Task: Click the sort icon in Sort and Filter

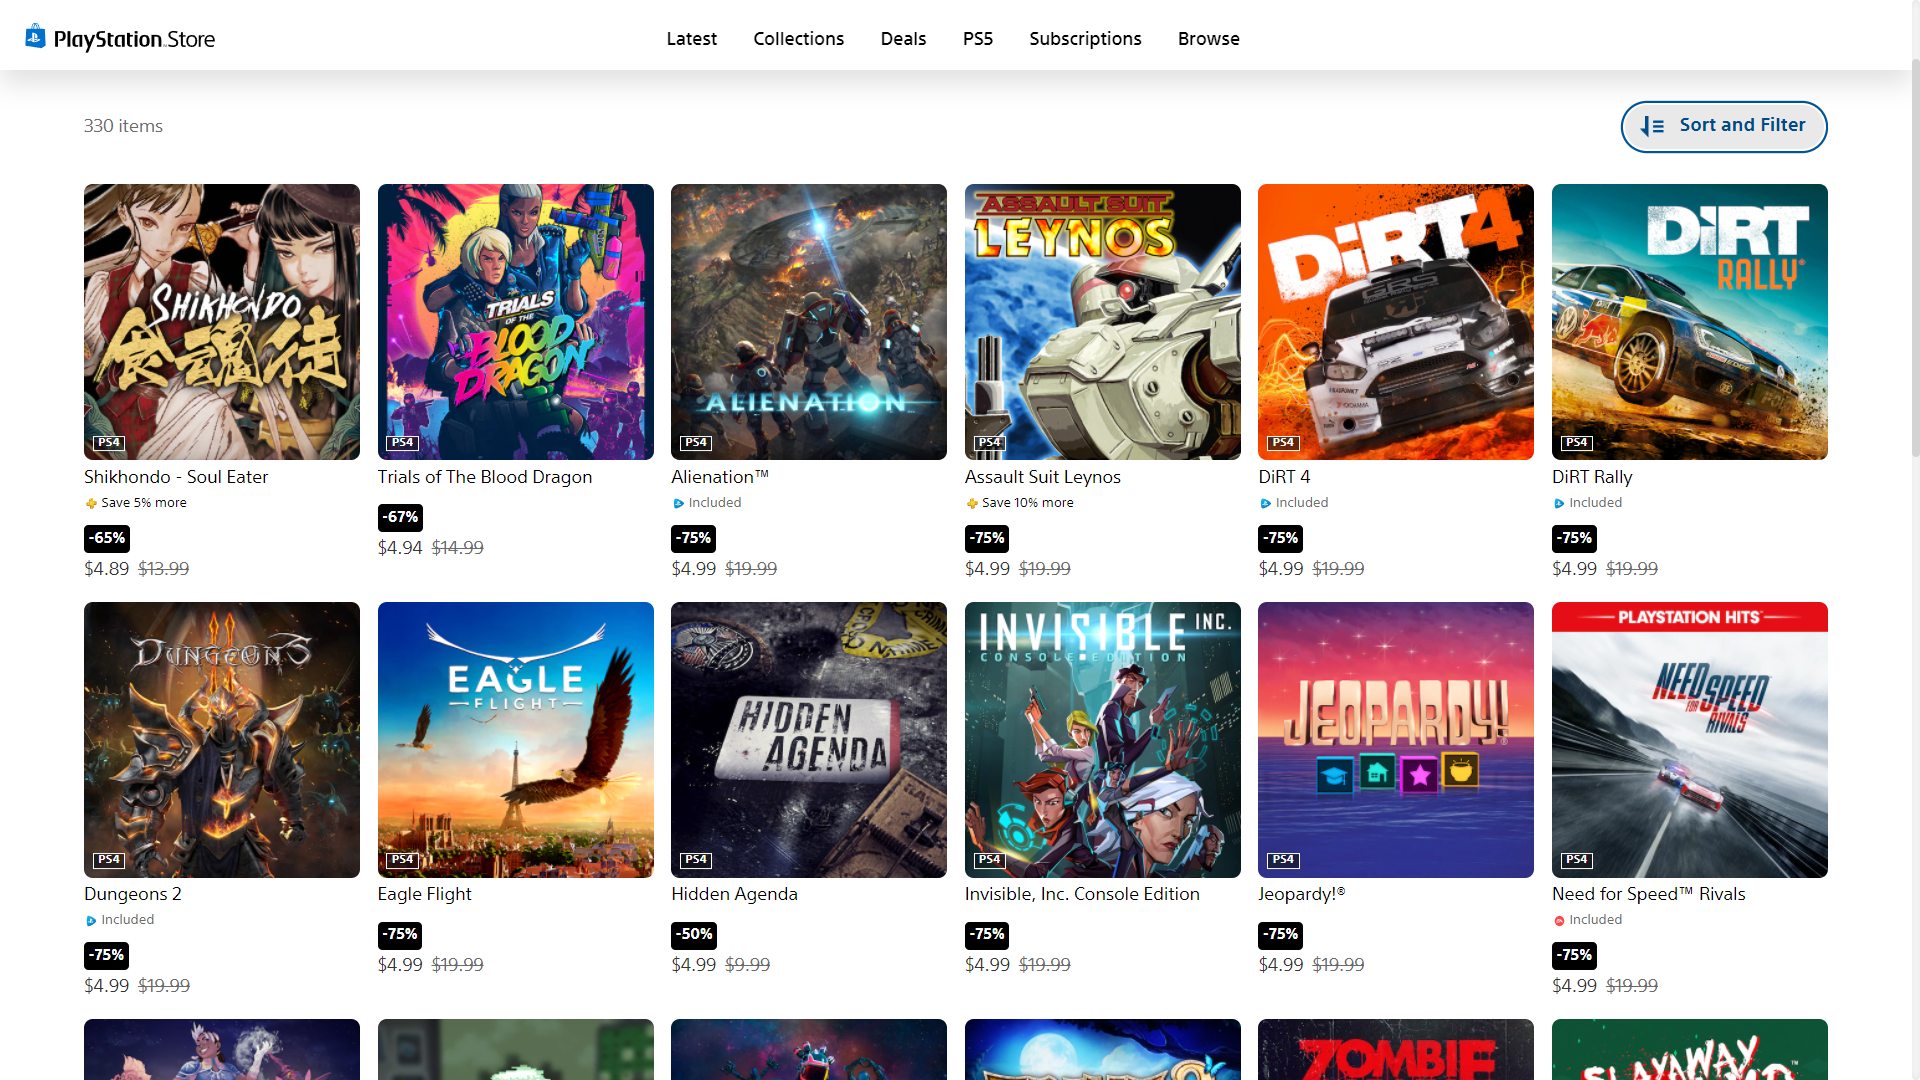Action: pos(1652,126)
